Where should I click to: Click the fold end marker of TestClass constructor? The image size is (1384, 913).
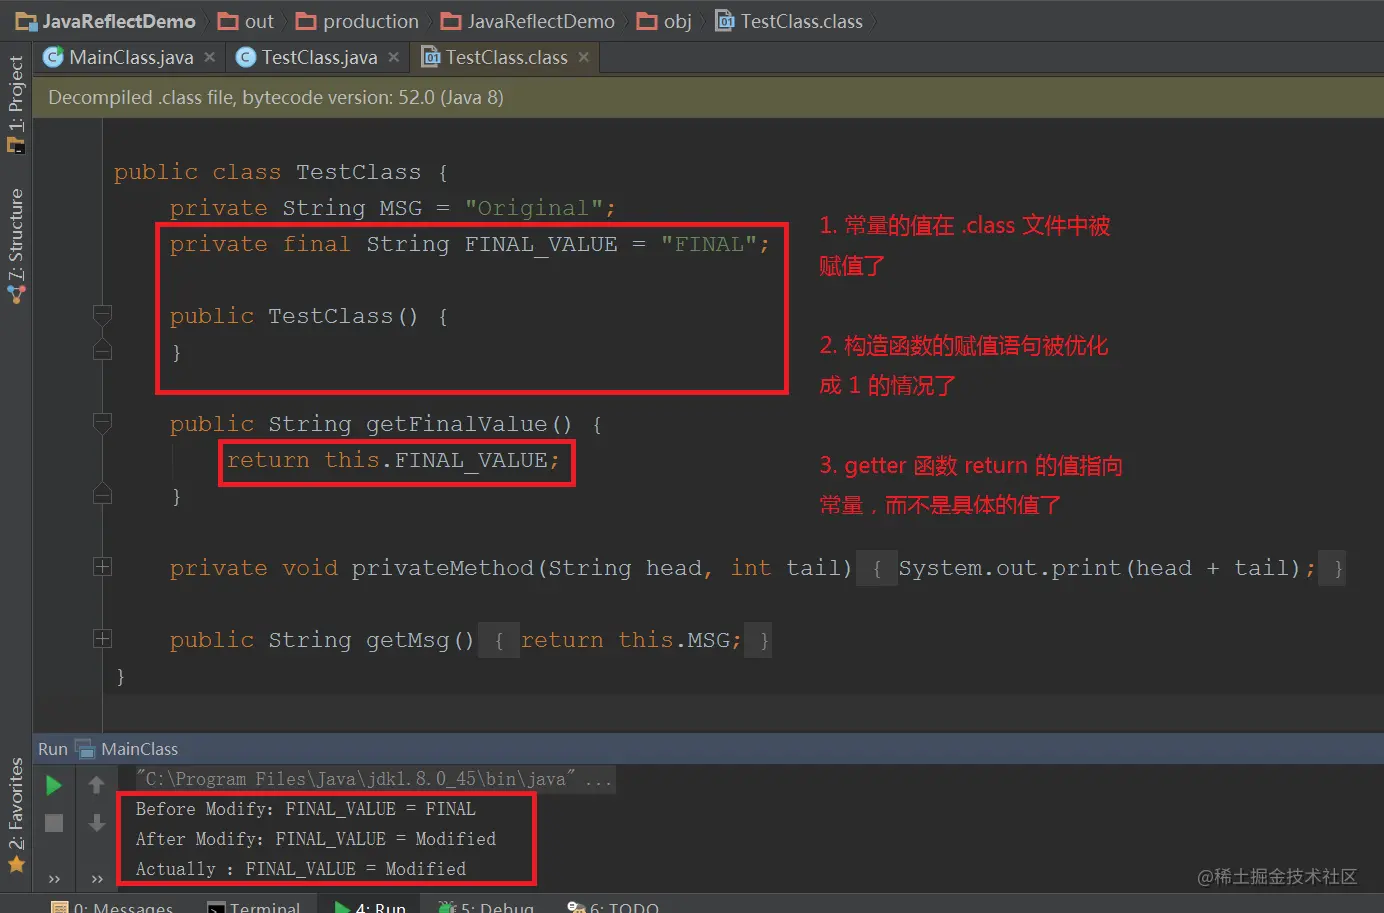[x=102, y=351]
